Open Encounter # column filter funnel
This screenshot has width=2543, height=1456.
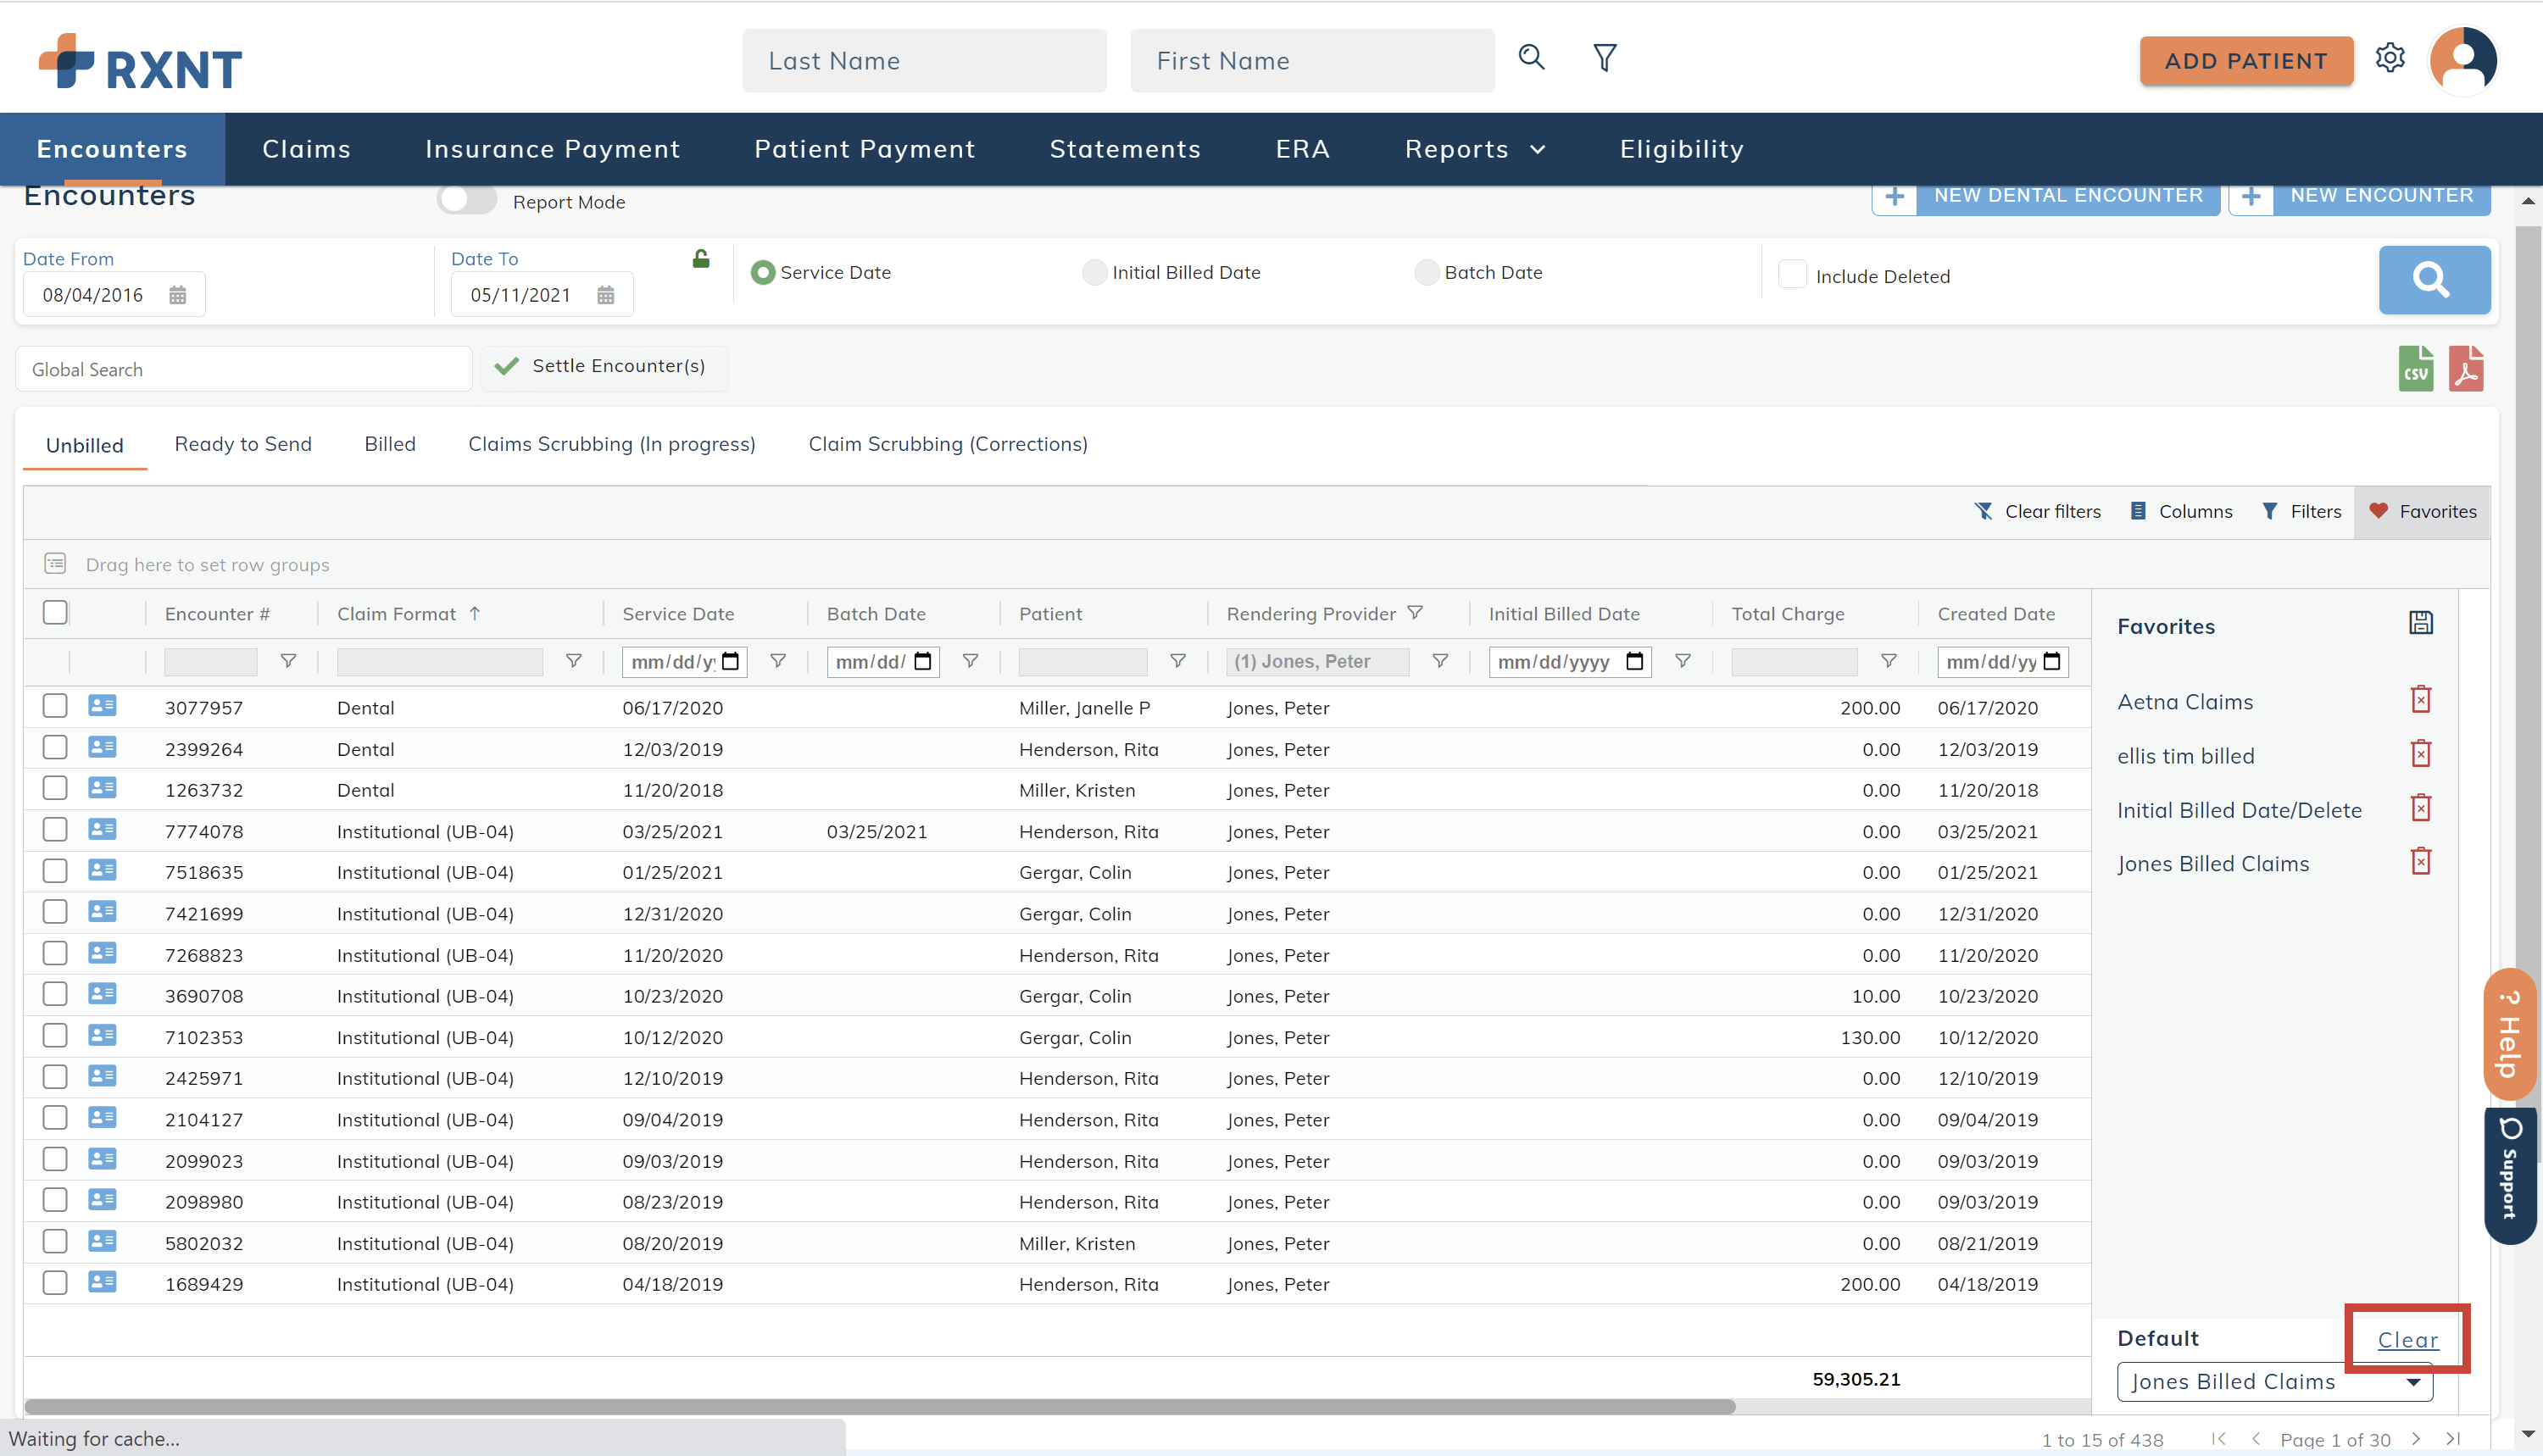[x=288, y=661]
